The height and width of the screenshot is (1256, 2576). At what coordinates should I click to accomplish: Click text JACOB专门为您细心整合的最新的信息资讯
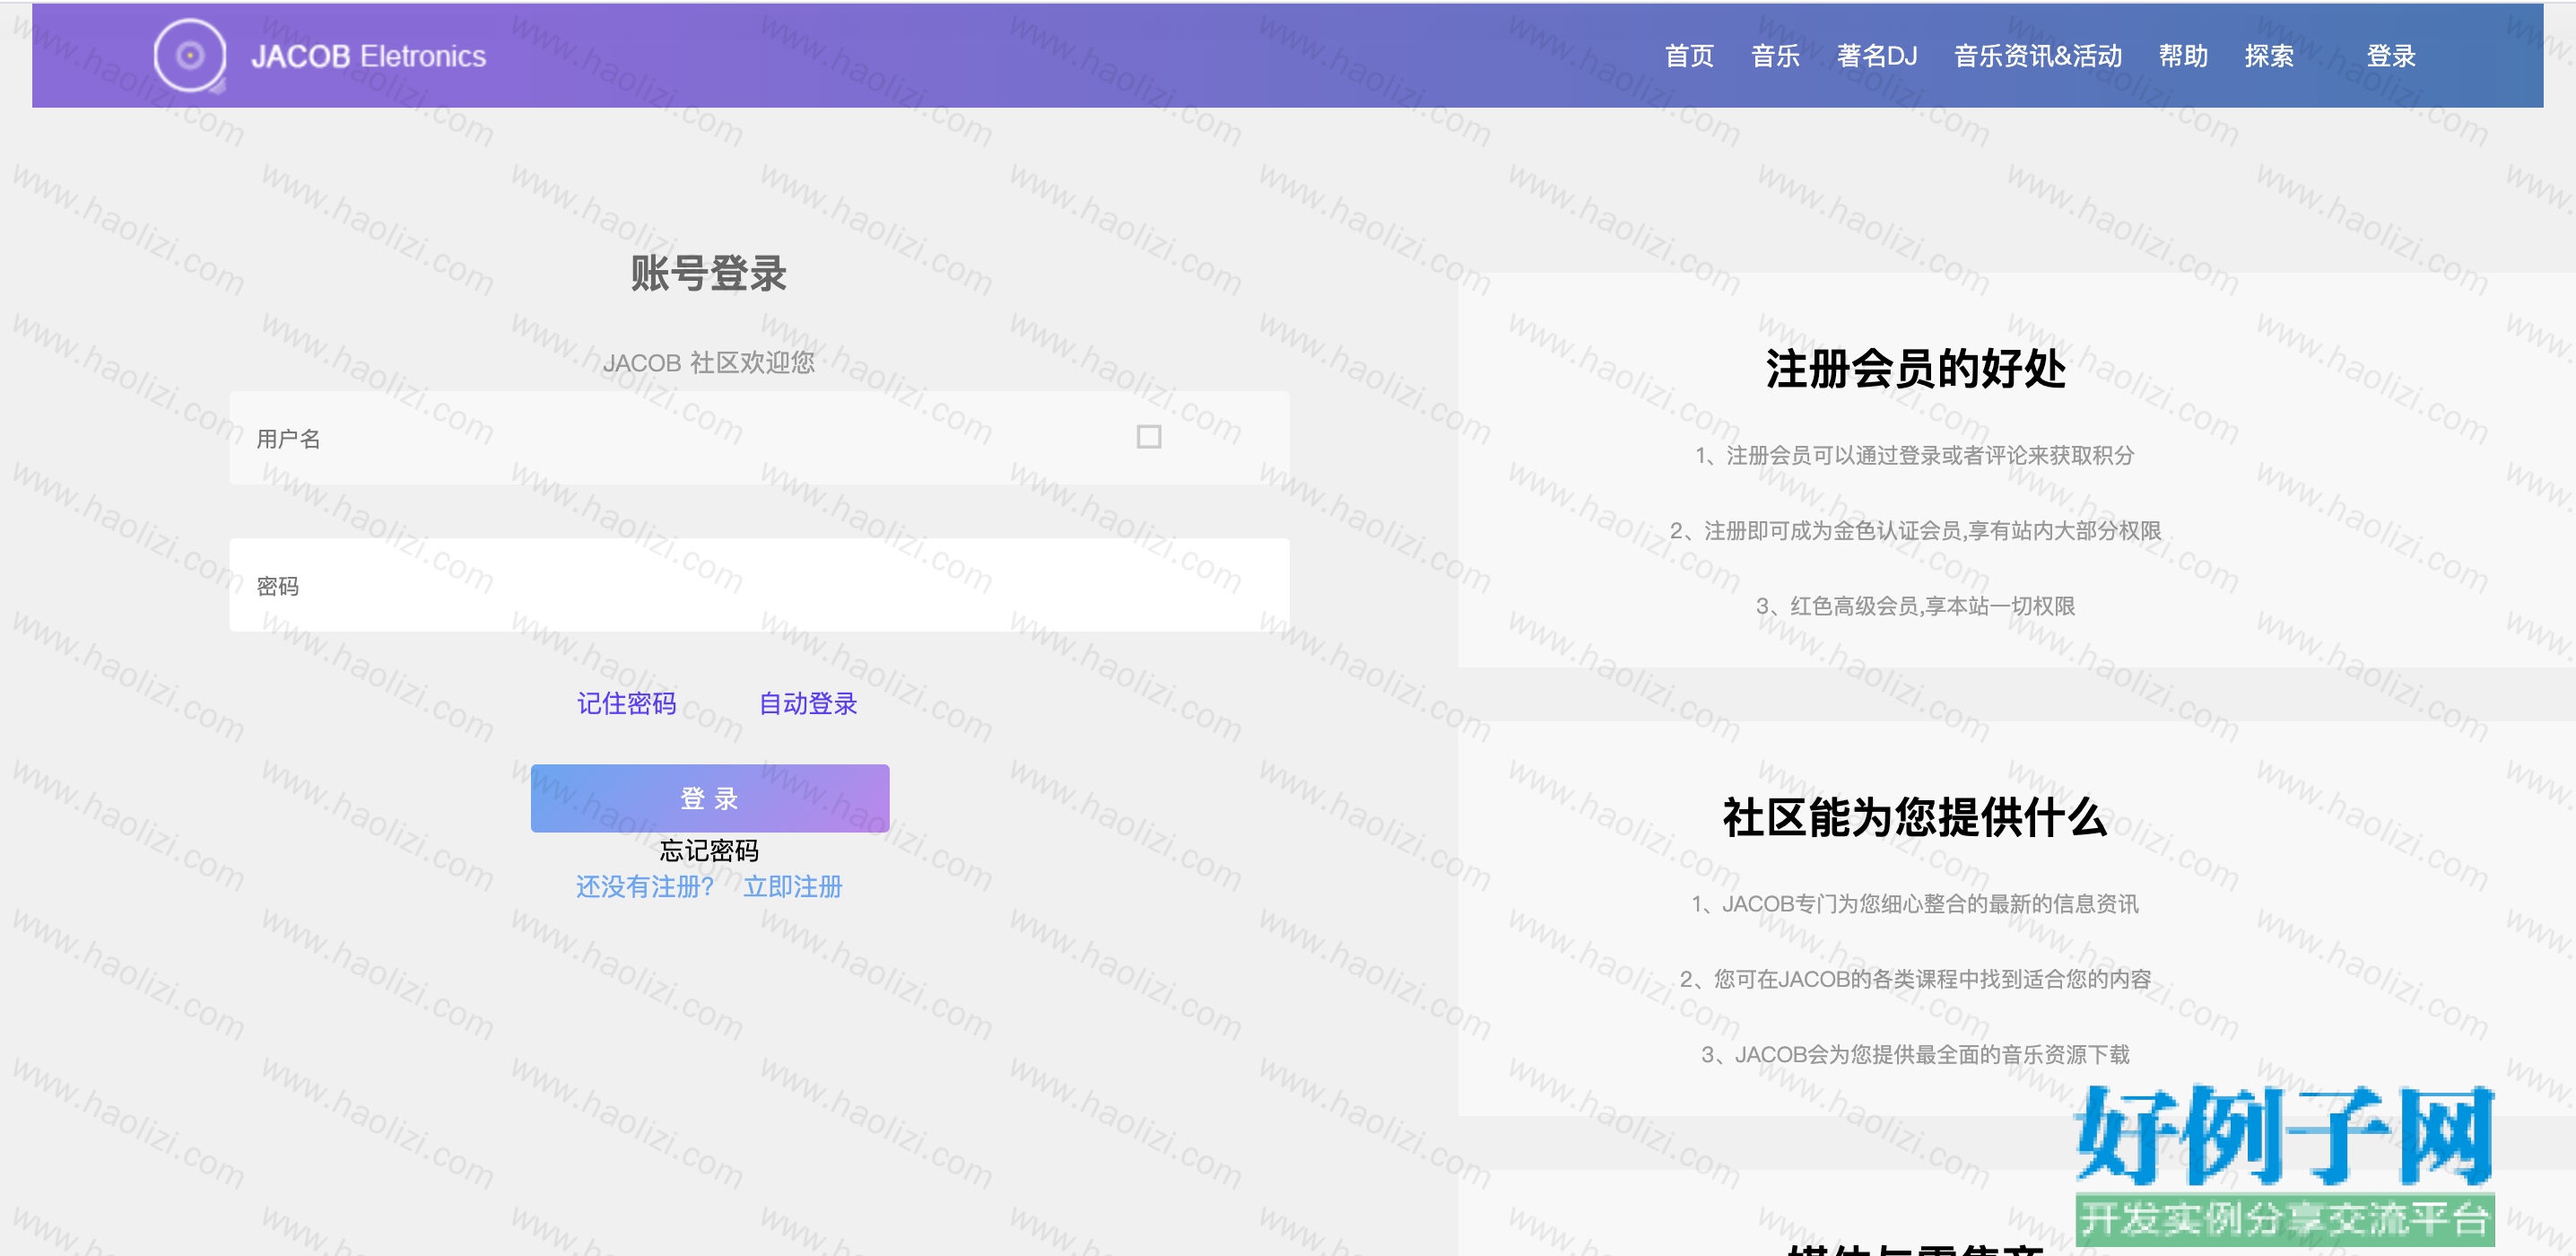1930,904
